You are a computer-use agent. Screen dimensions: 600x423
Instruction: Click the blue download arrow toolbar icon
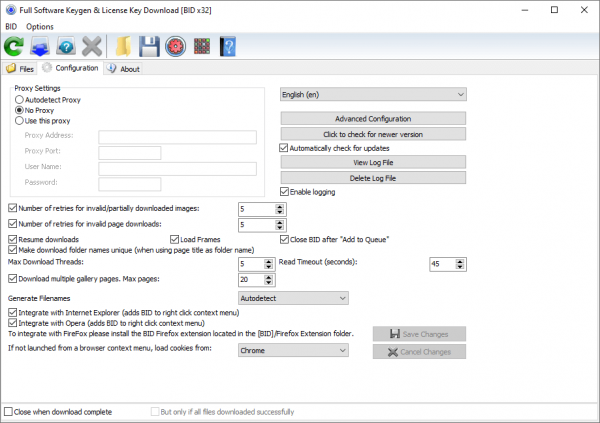[x=40, y=47]
